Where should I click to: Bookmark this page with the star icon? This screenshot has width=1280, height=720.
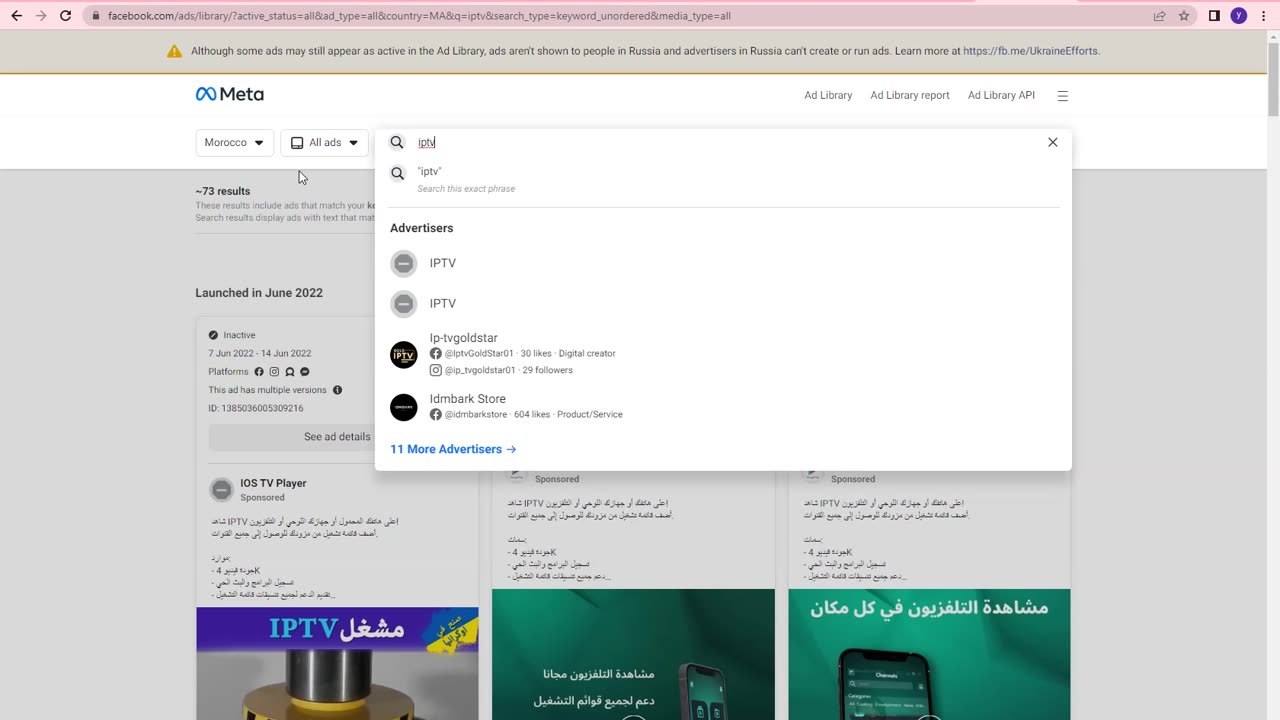(1184, 16)
